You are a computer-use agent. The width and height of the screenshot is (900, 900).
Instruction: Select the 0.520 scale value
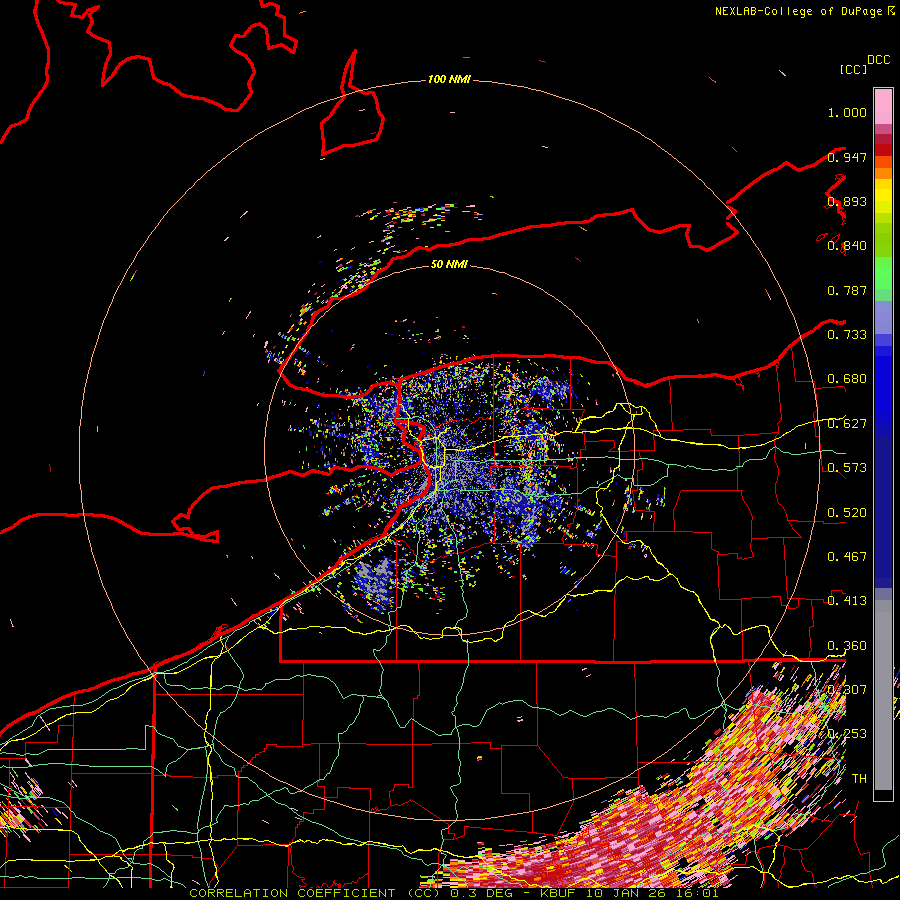tap(847, 513)
